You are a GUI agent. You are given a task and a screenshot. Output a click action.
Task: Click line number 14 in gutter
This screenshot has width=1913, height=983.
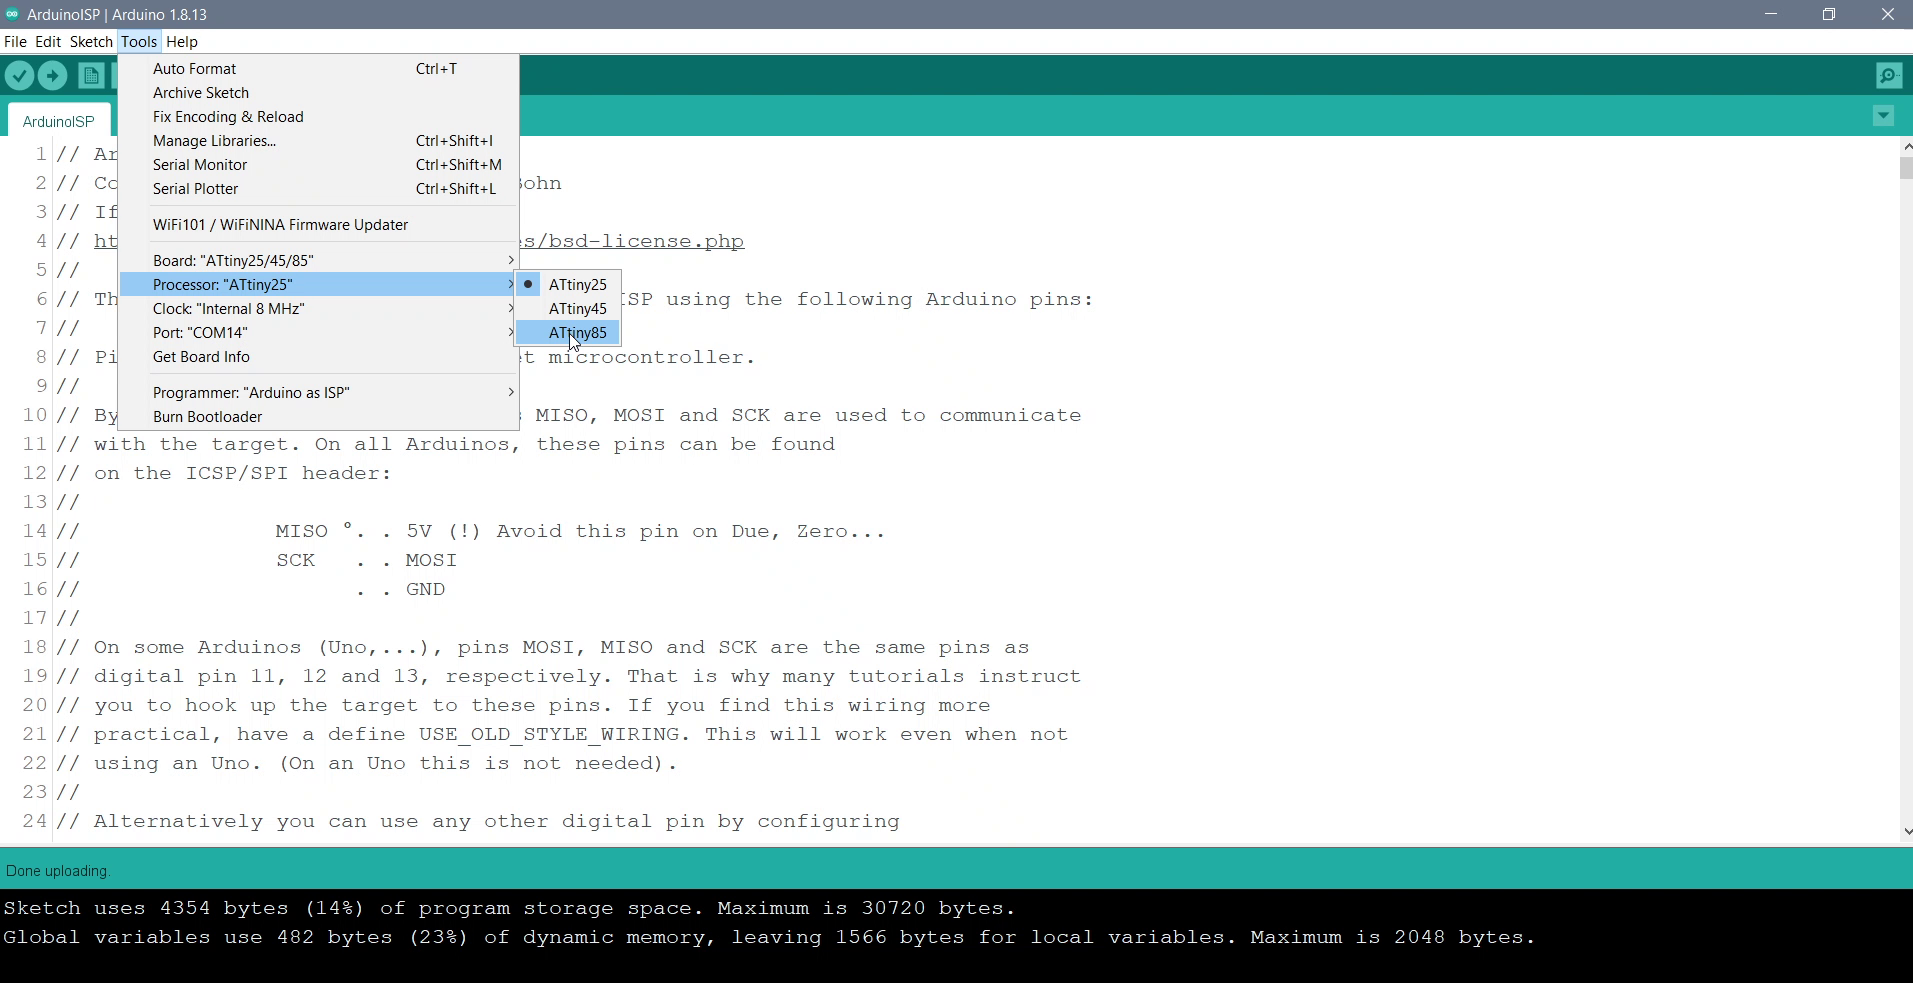click(35, 531)
